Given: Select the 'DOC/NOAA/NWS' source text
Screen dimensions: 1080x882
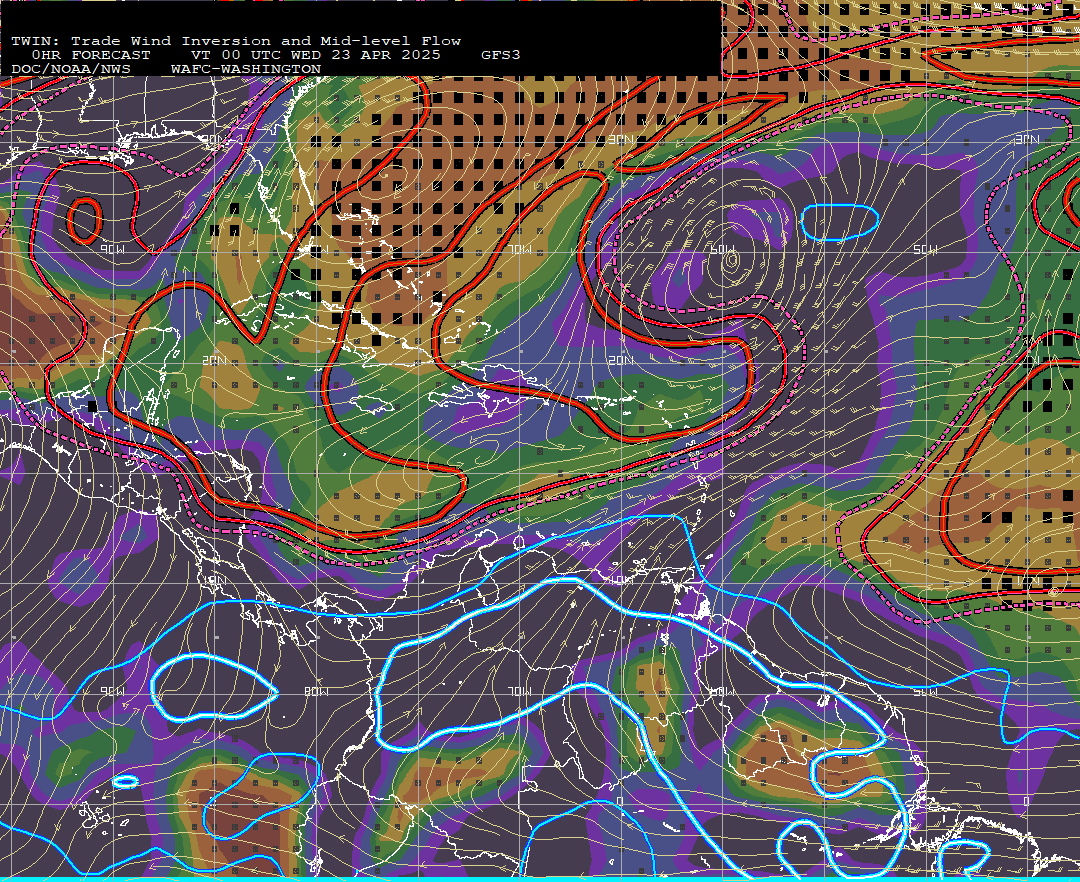Looking at the screenshot, I should [71, 69].
